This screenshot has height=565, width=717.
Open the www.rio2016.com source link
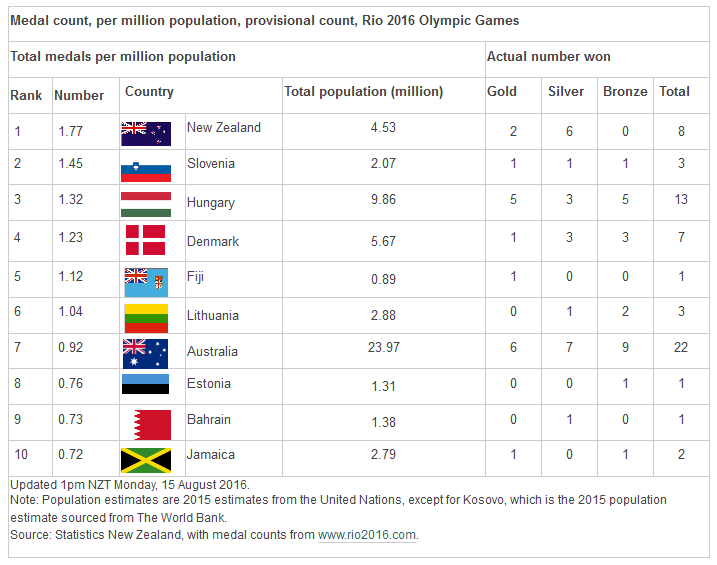pyautogui.click(x=367, y=535)
